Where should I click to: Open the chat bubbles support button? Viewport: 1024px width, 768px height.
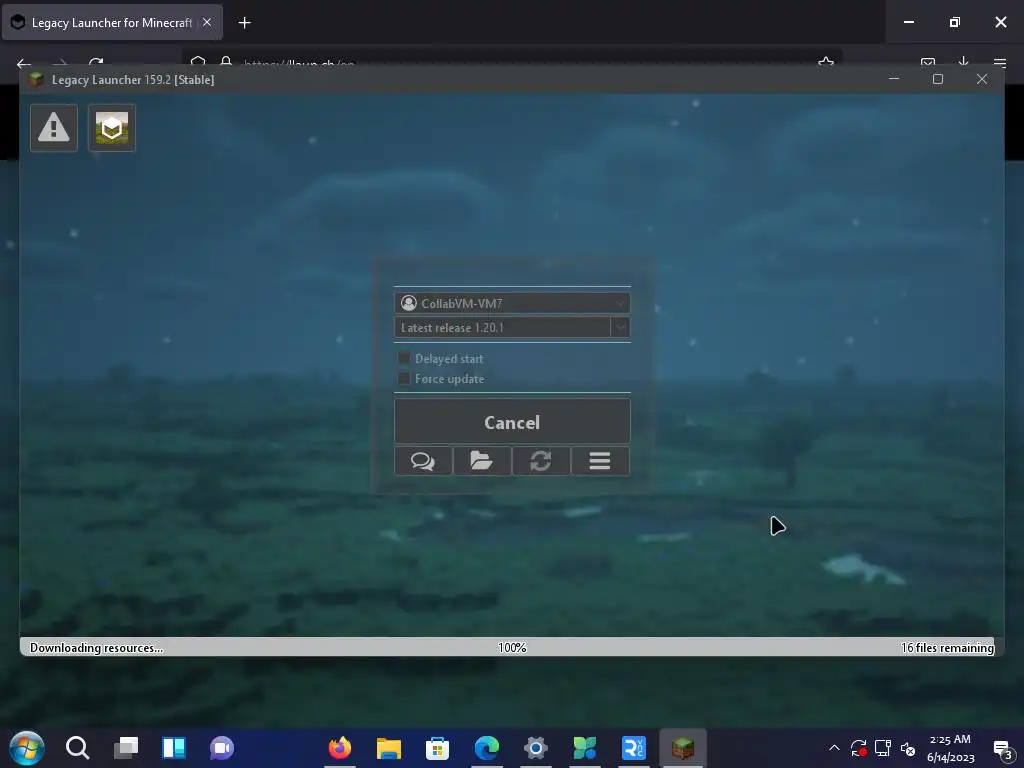[423, 461]
